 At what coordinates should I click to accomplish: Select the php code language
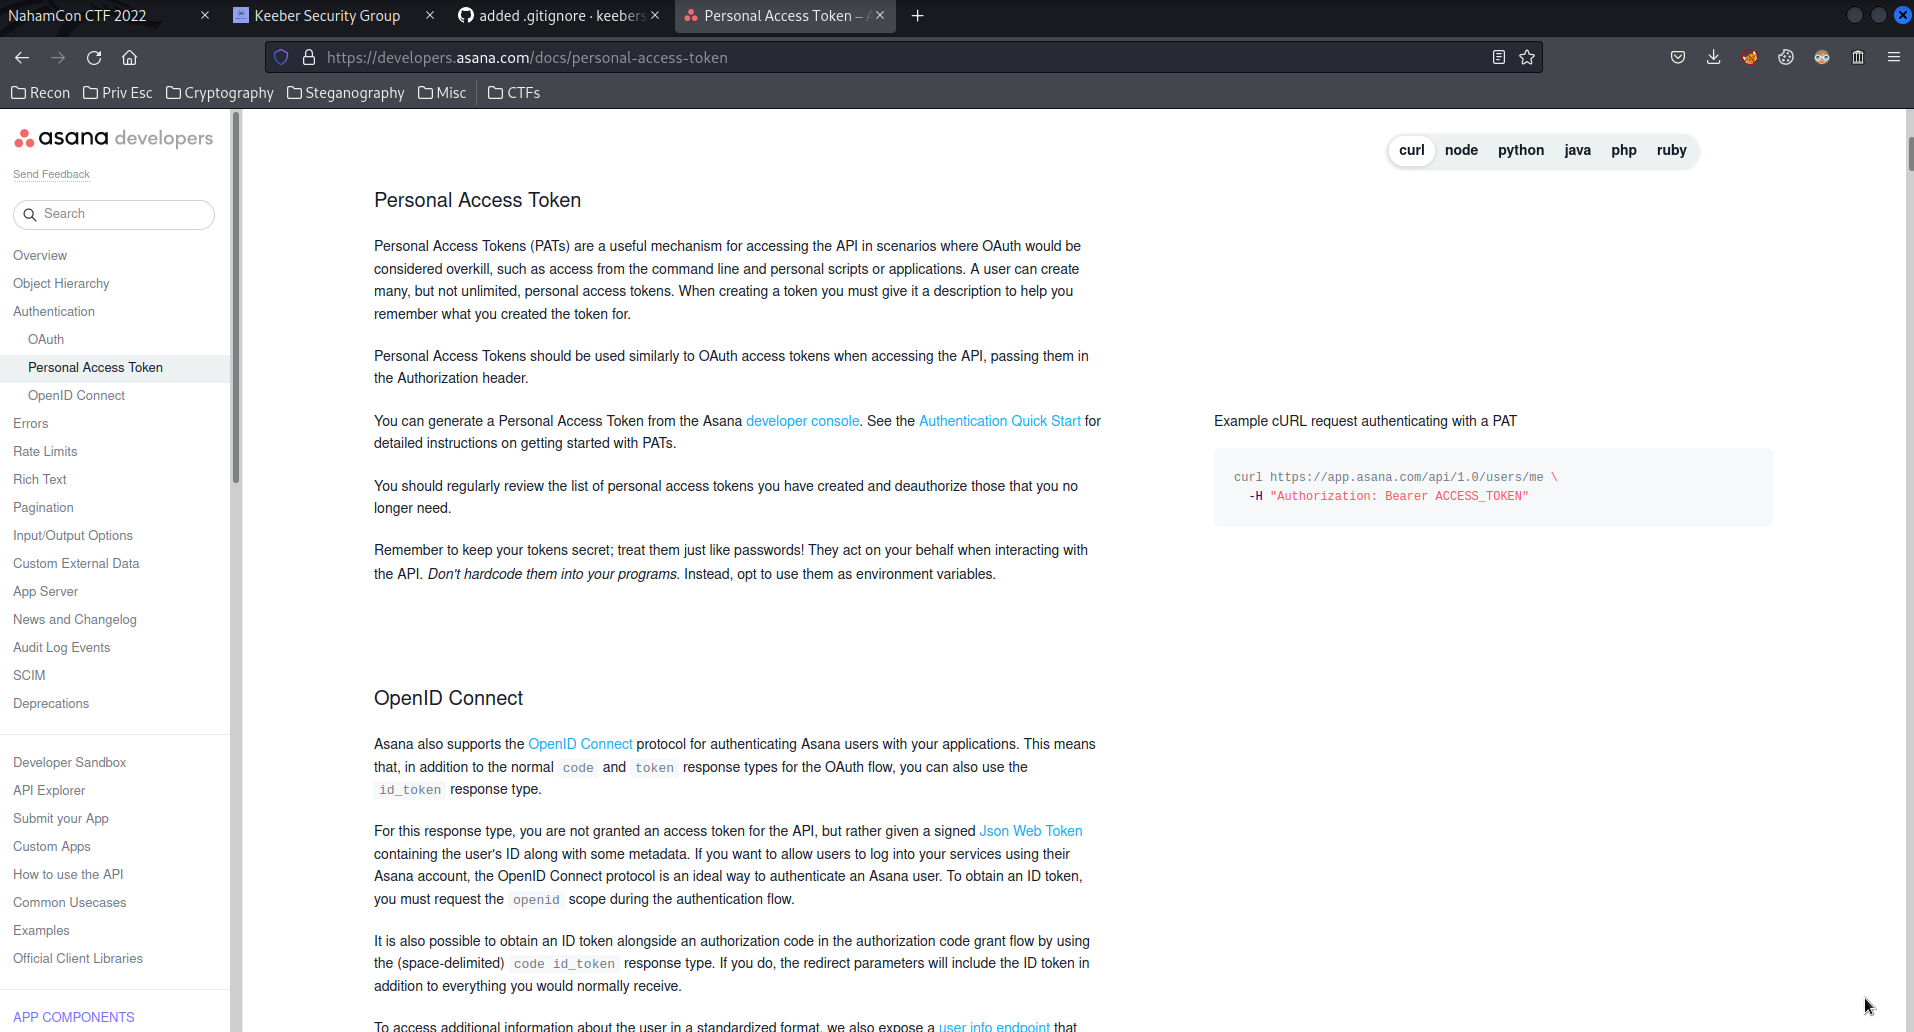[1624, 150]
